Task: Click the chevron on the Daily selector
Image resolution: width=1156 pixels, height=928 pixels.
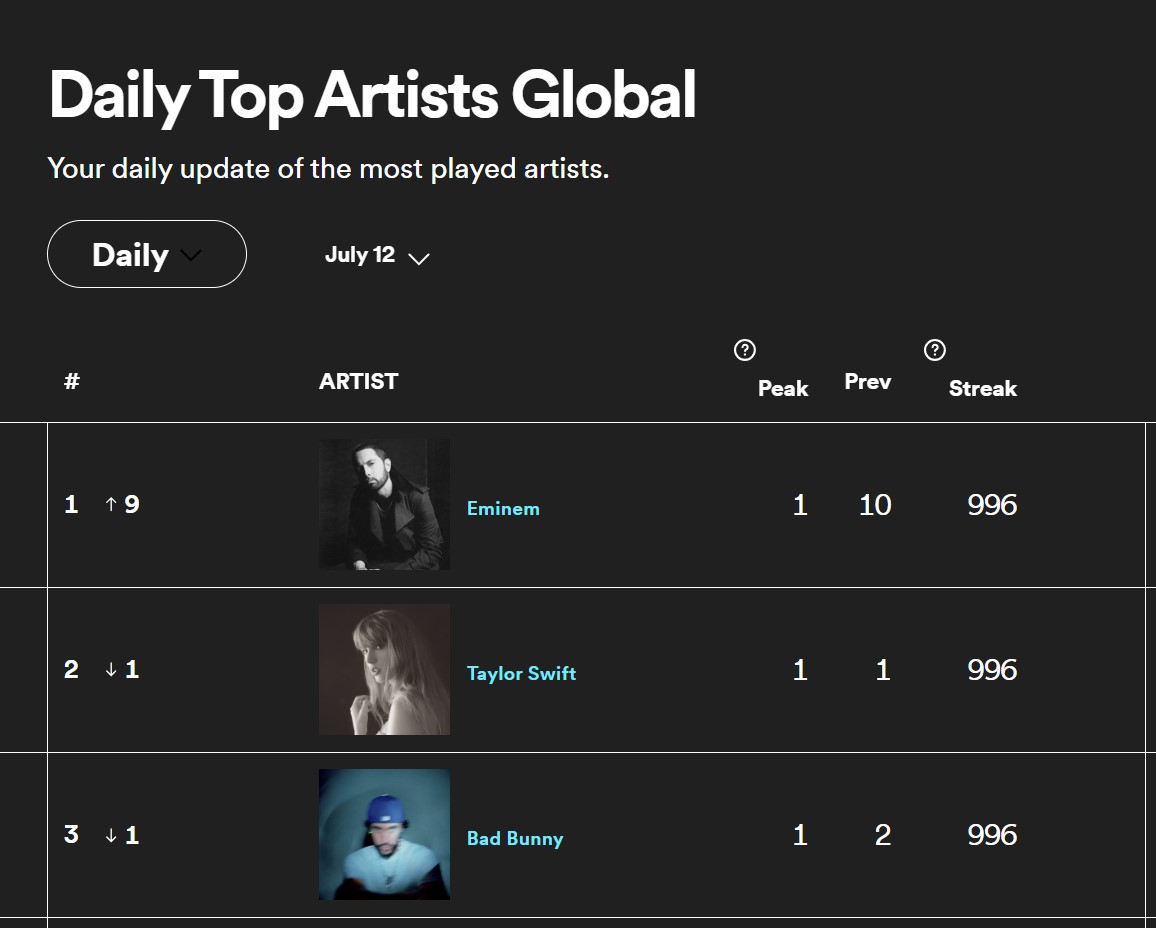Action: [x=190, y=255]
